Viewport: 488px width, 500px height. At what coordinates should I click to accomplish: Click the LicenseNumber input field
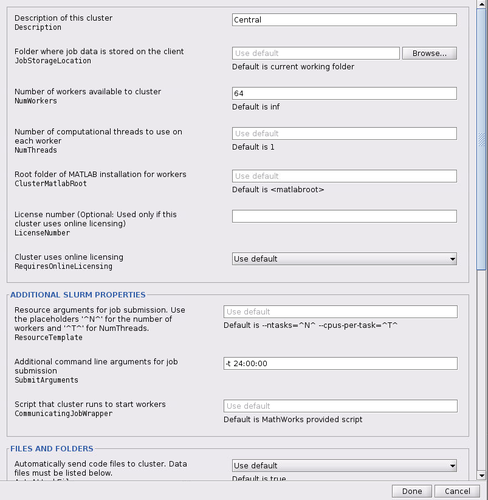coord(344,216)
